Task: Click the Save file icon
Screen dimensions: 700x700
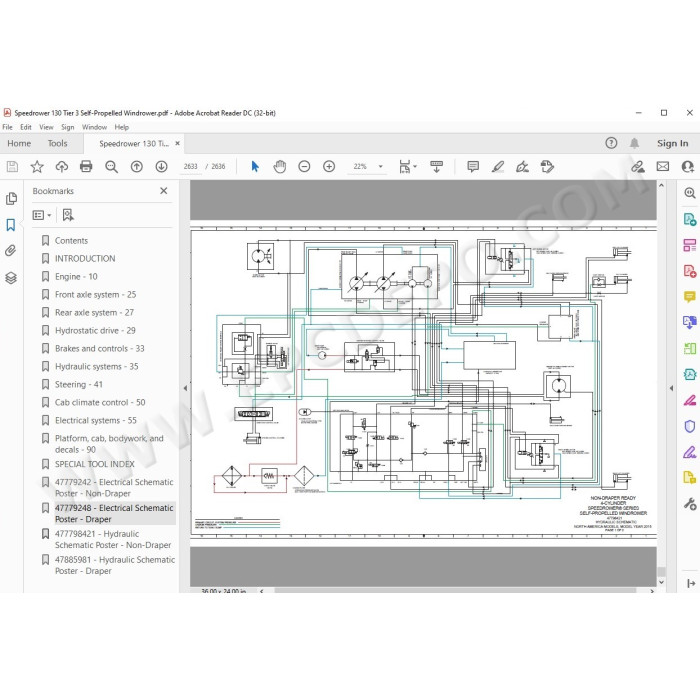Action: 12,167
